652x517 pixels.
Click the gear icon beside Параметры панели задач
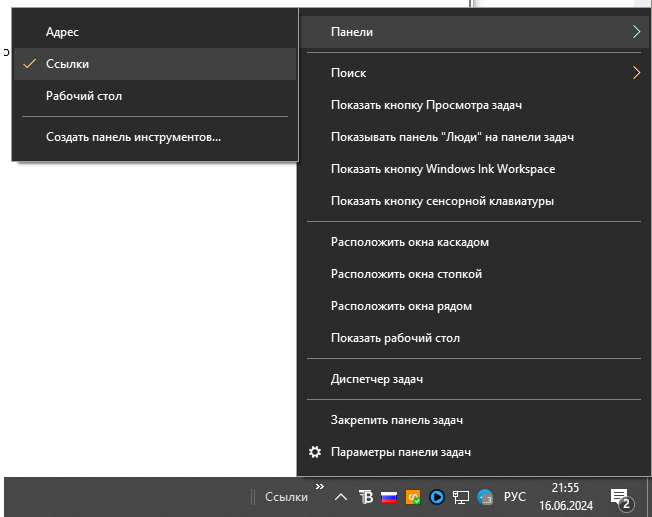pyautogui.click(x=315, y=452)
